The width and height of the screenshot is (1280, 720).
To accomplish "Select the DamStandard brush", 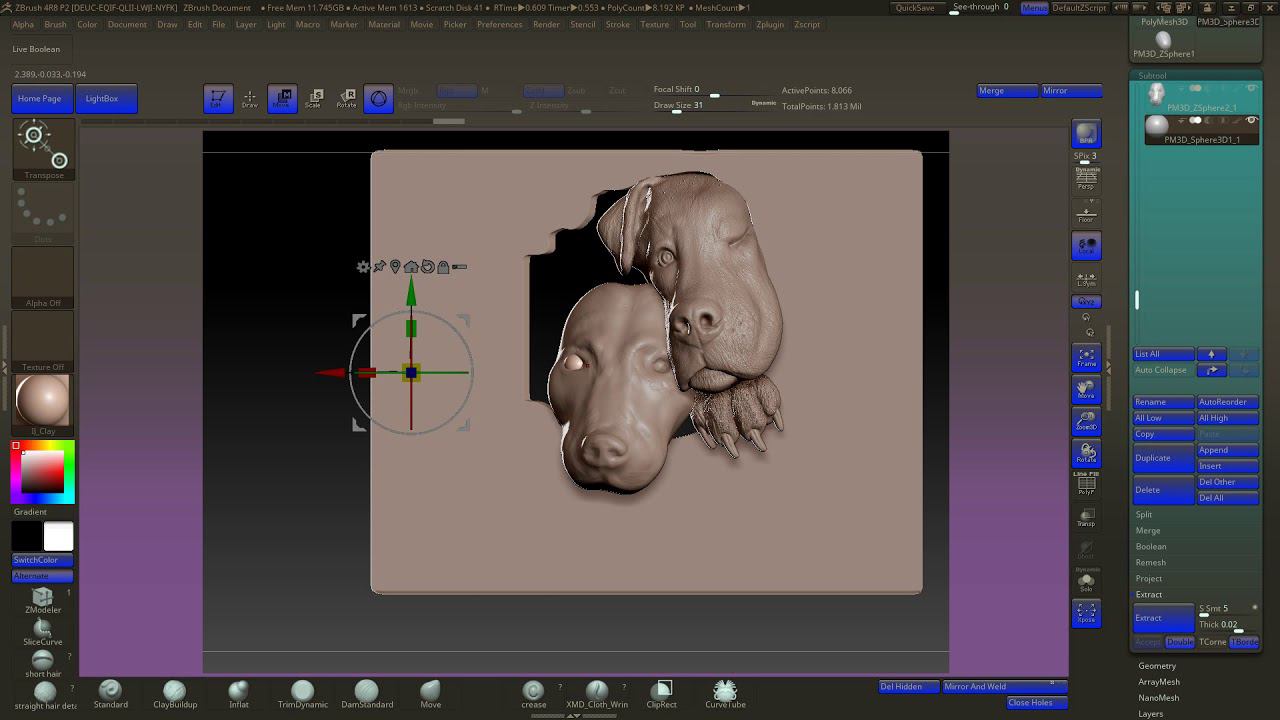I will click(x=367, y=692).
